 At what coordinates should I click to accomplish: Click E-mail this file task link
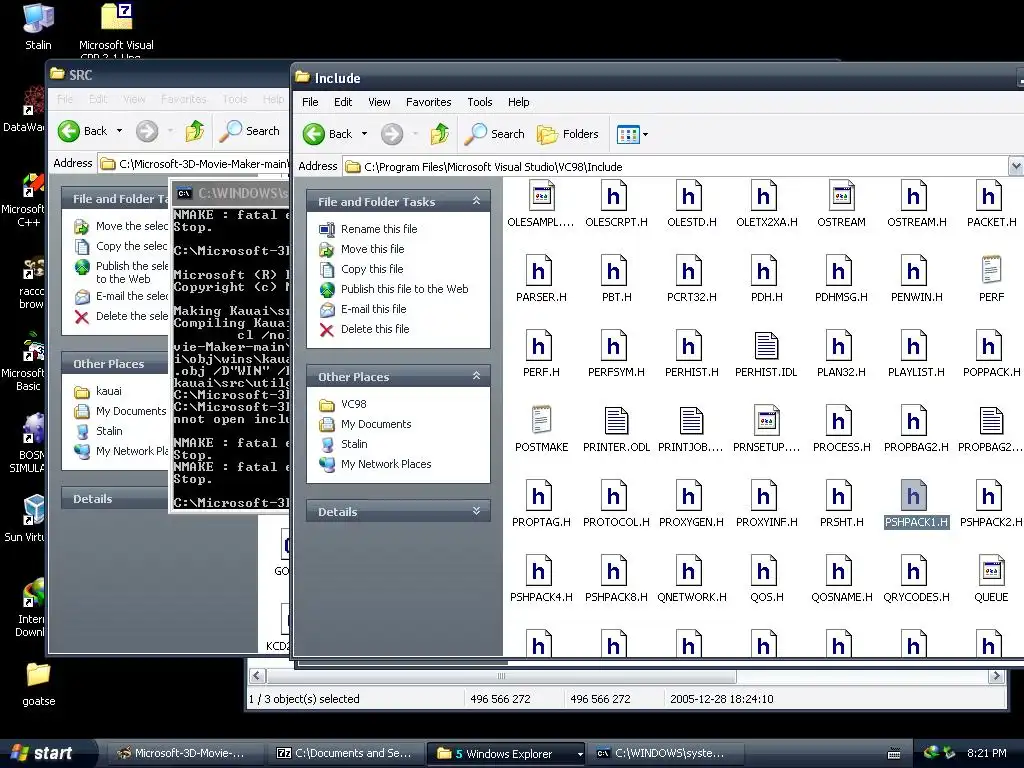374,309
